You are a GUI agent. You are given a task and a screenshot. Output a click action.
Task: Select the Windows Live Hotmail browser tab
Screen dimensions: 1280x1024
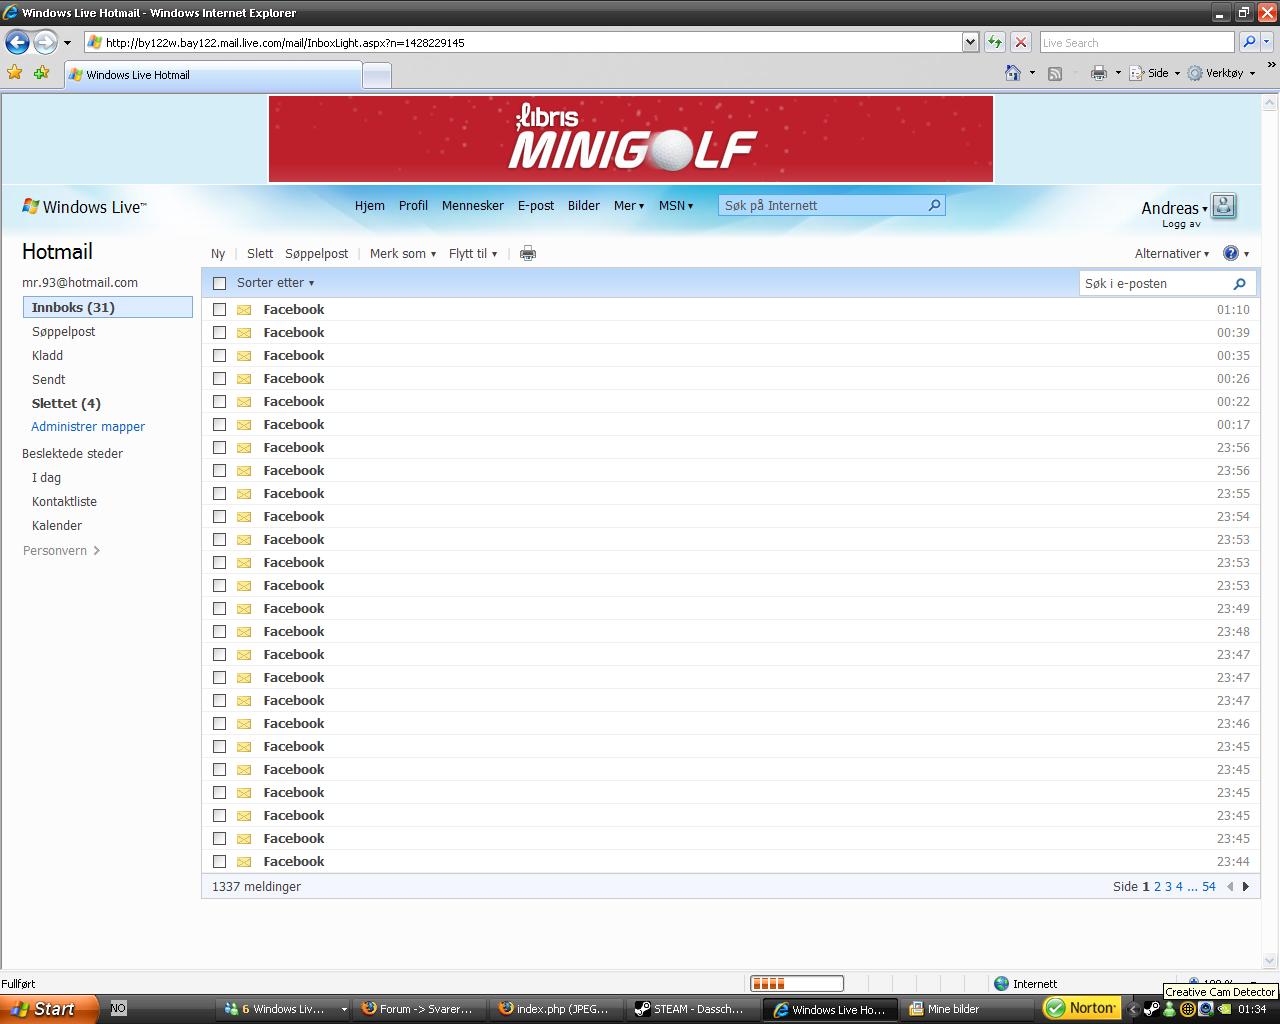(212, 75)
